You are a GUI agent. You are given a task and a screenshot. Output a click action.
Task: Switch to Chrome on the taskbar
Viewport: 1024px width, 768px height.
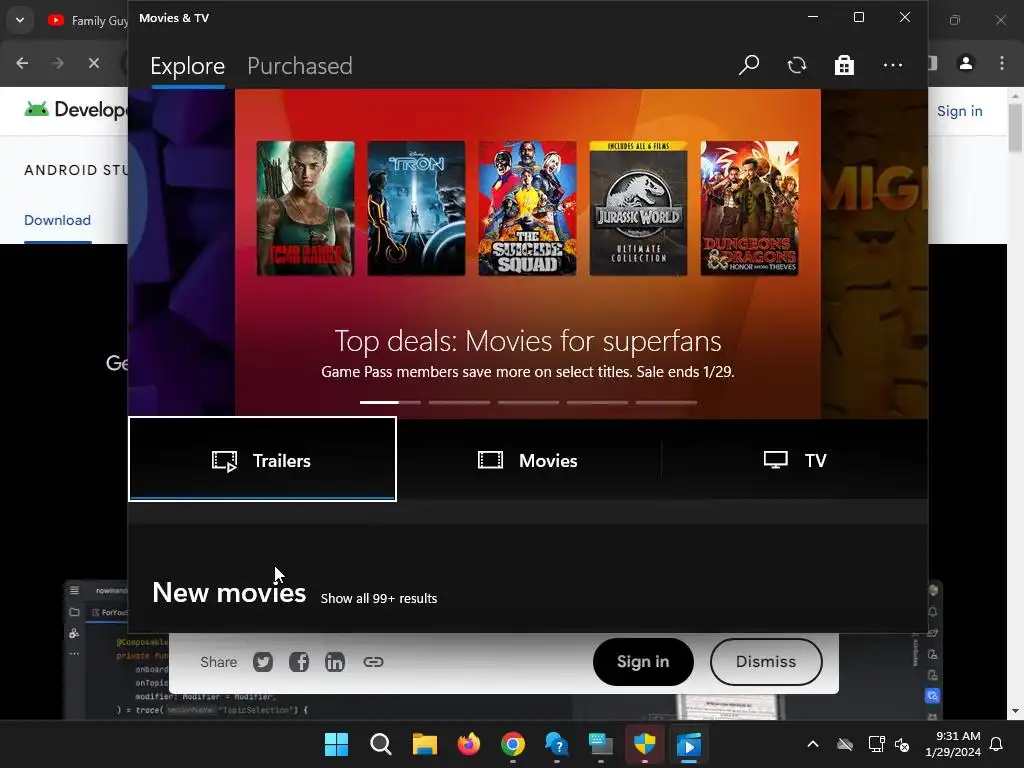click(513, 744)
